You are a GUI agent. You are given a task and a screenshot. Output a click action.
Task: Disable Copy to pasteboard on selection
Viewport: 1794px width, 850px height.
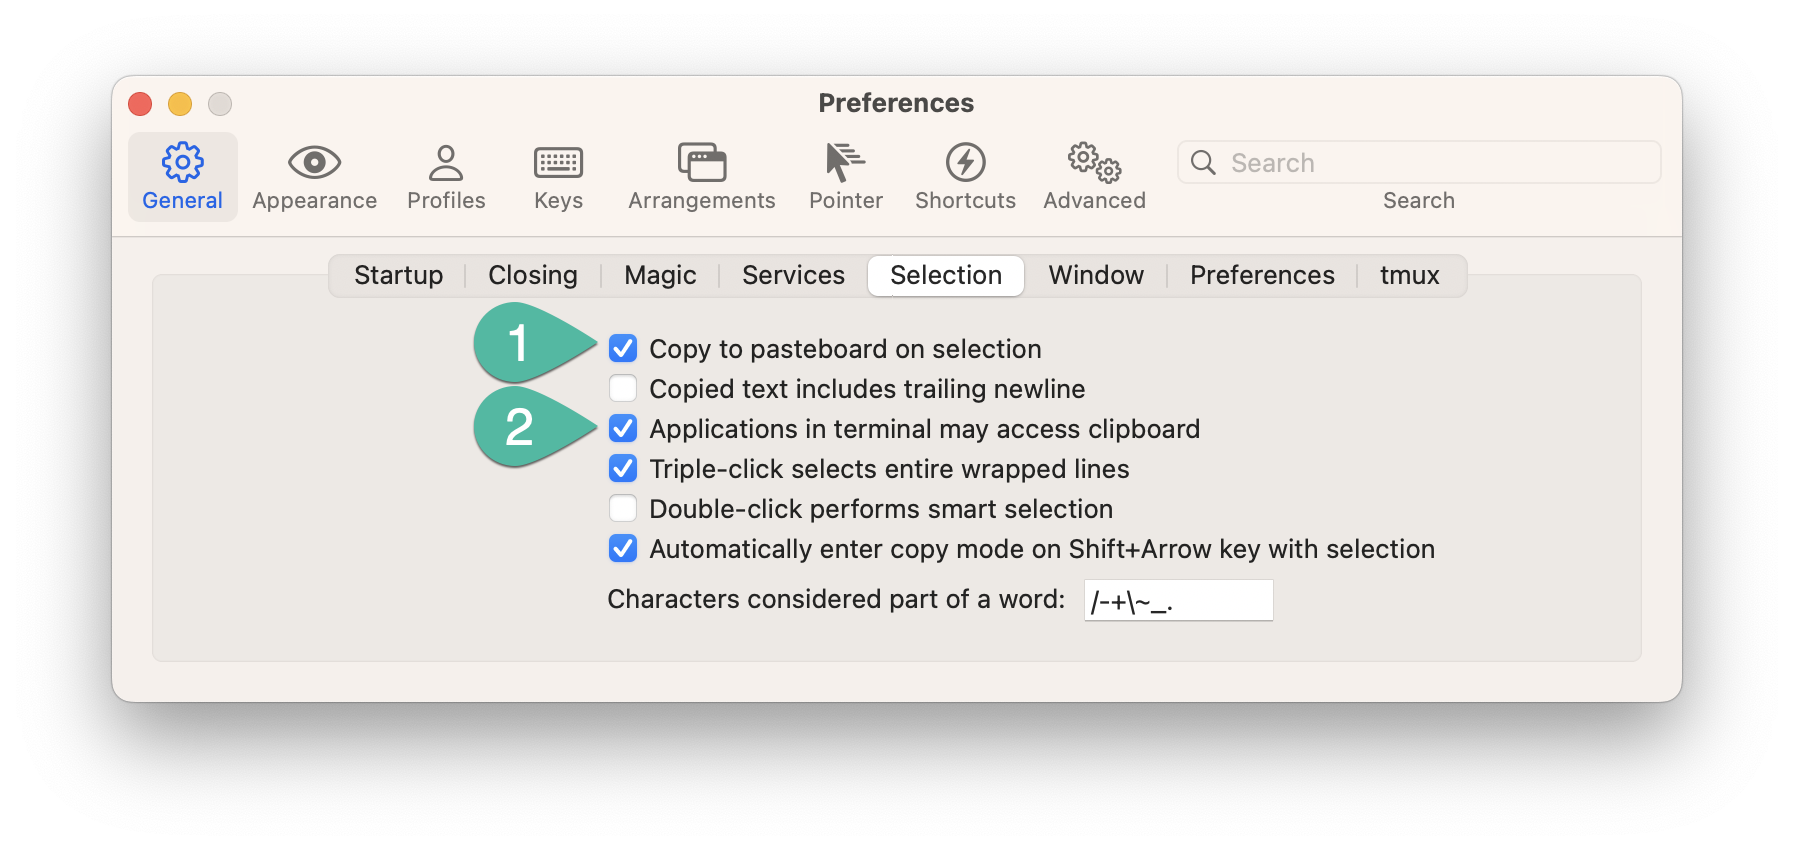click(623, 348)
